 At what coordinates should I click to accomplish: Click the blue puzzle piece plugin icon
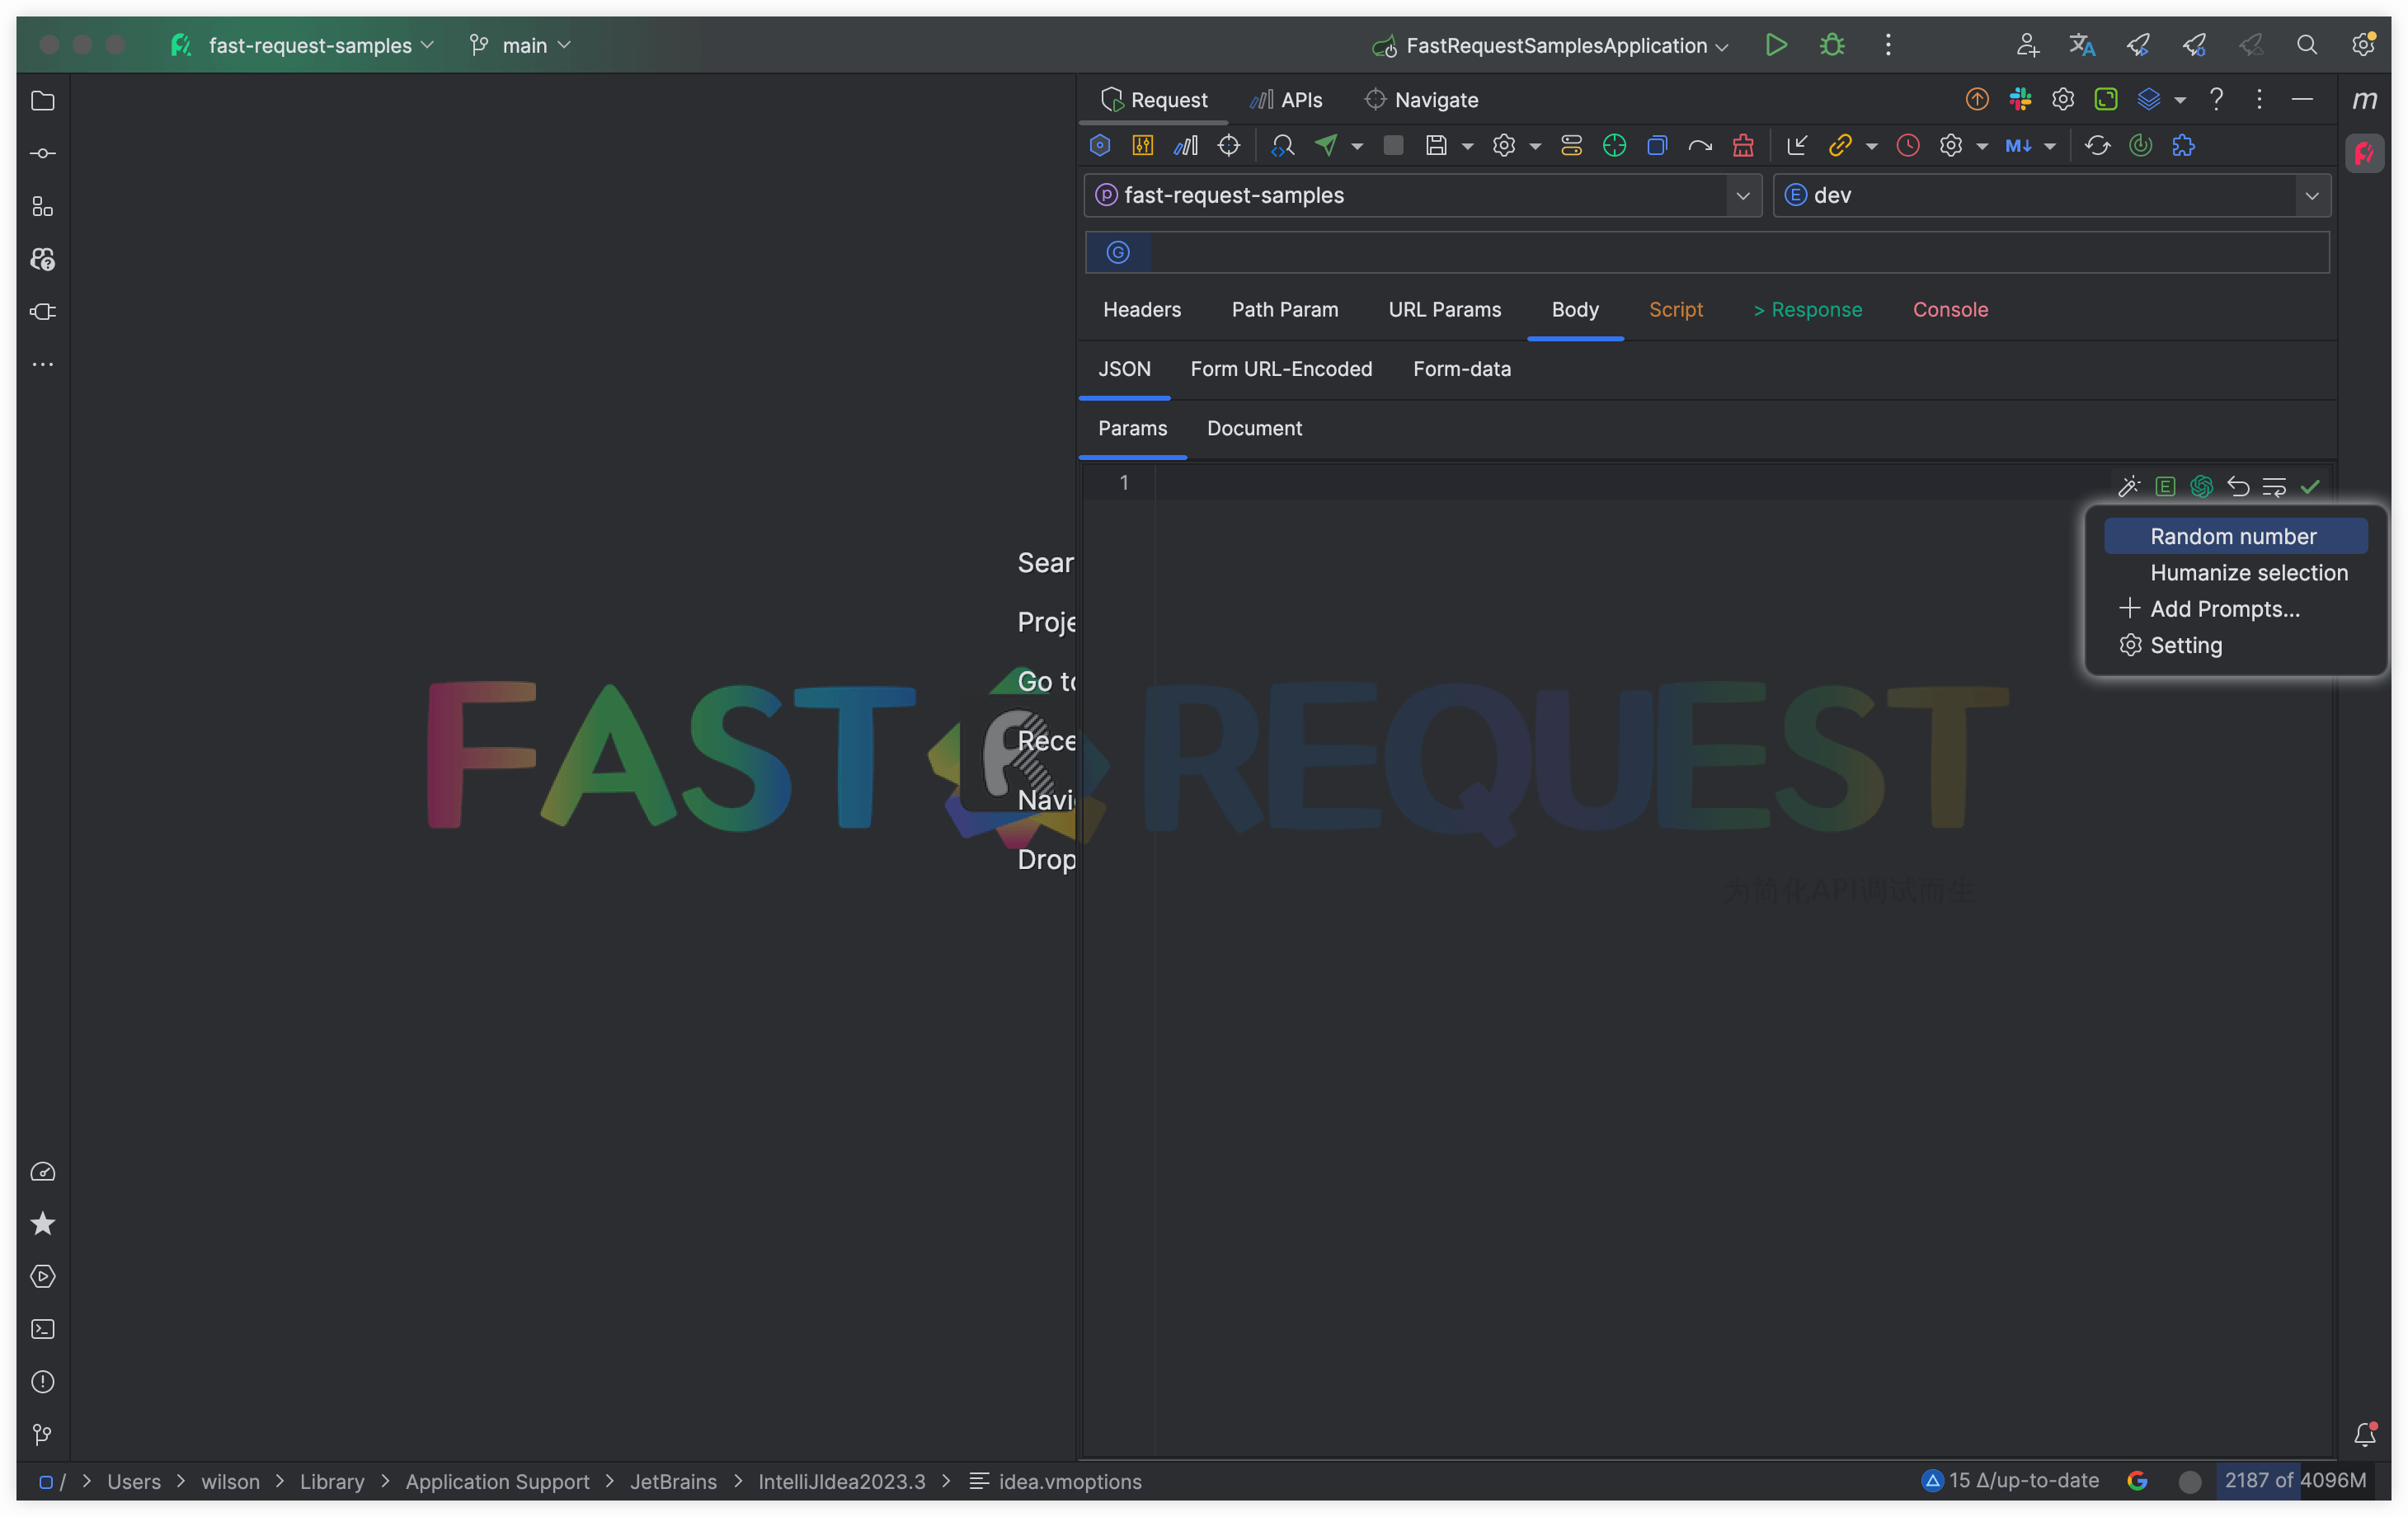2183,145
